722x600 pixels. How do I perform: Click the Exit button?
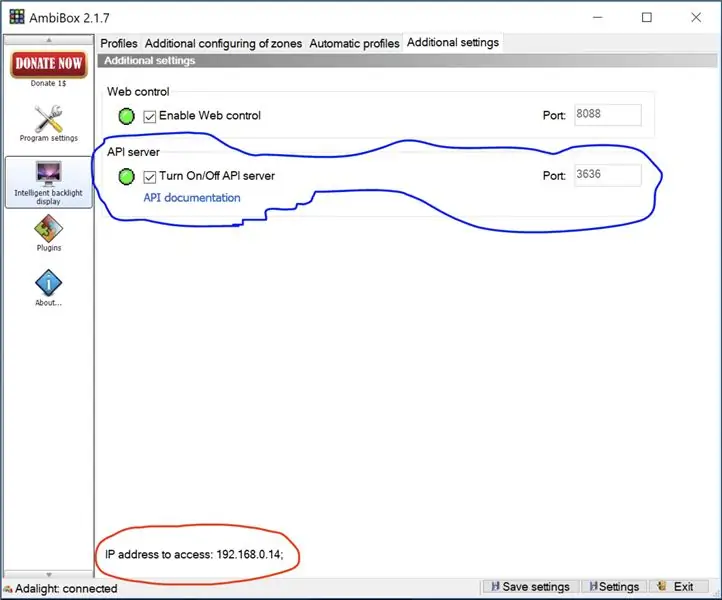click(677, 587)
